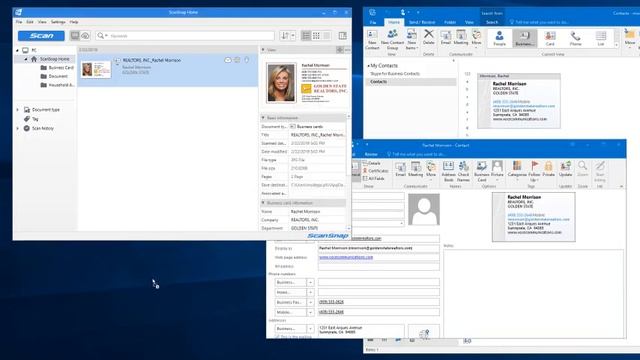Switch to list view in ScanSnap Home
This screenshot has height=360, width=640.
(x=306, y=36)
